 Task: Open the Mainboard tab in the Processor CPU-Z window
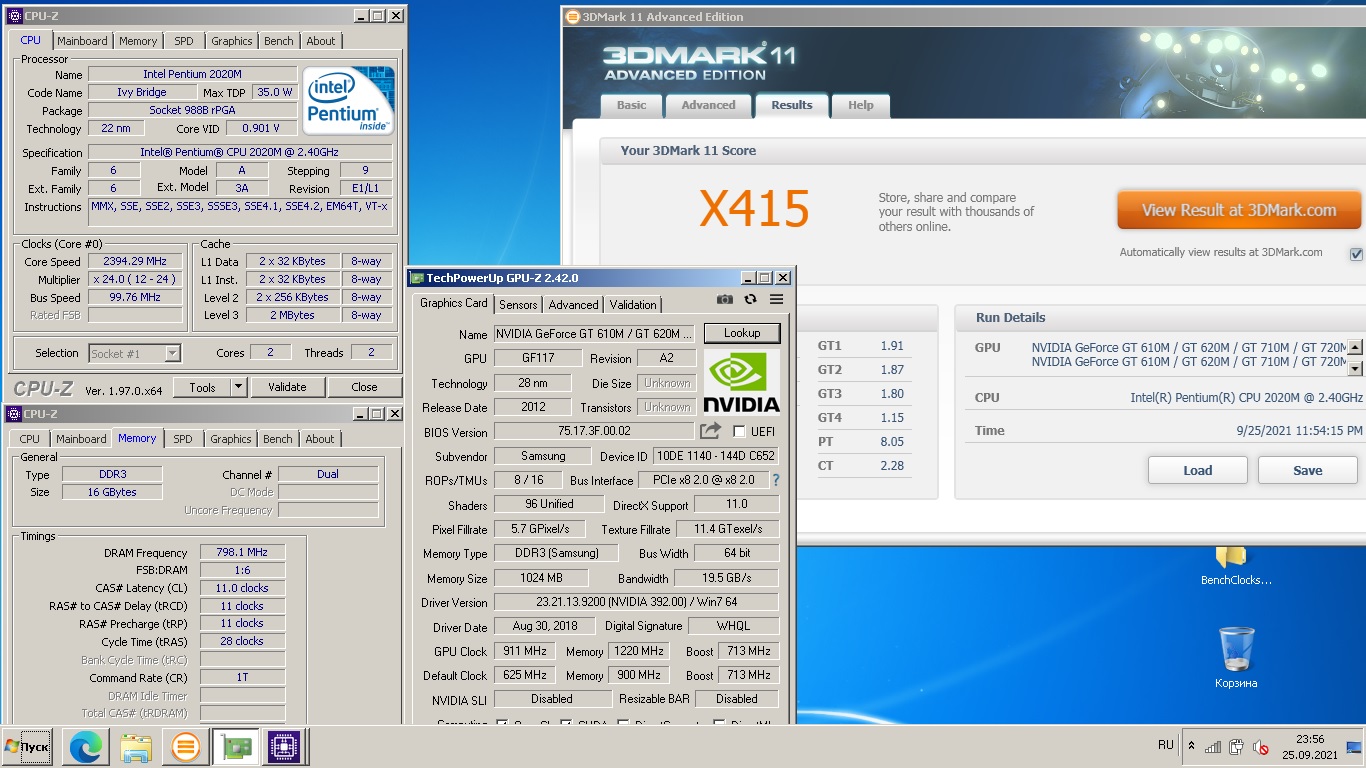82,41
